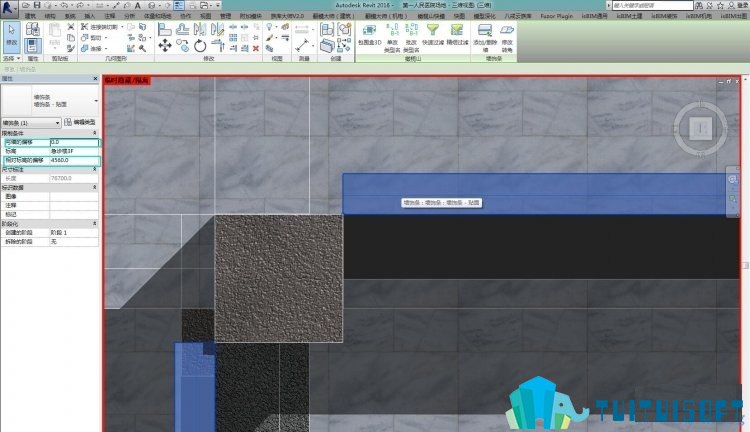Click the 拆除的阶段 value 无

click(x=74, y=242)
